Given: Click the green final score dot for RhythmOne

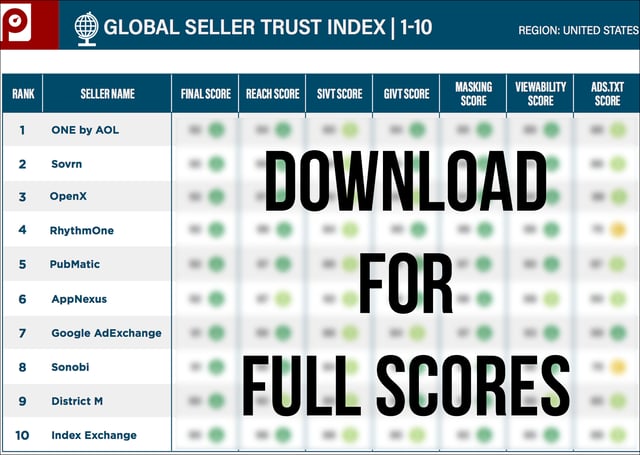Looking at the screenshot, I should tap(216, 230).
